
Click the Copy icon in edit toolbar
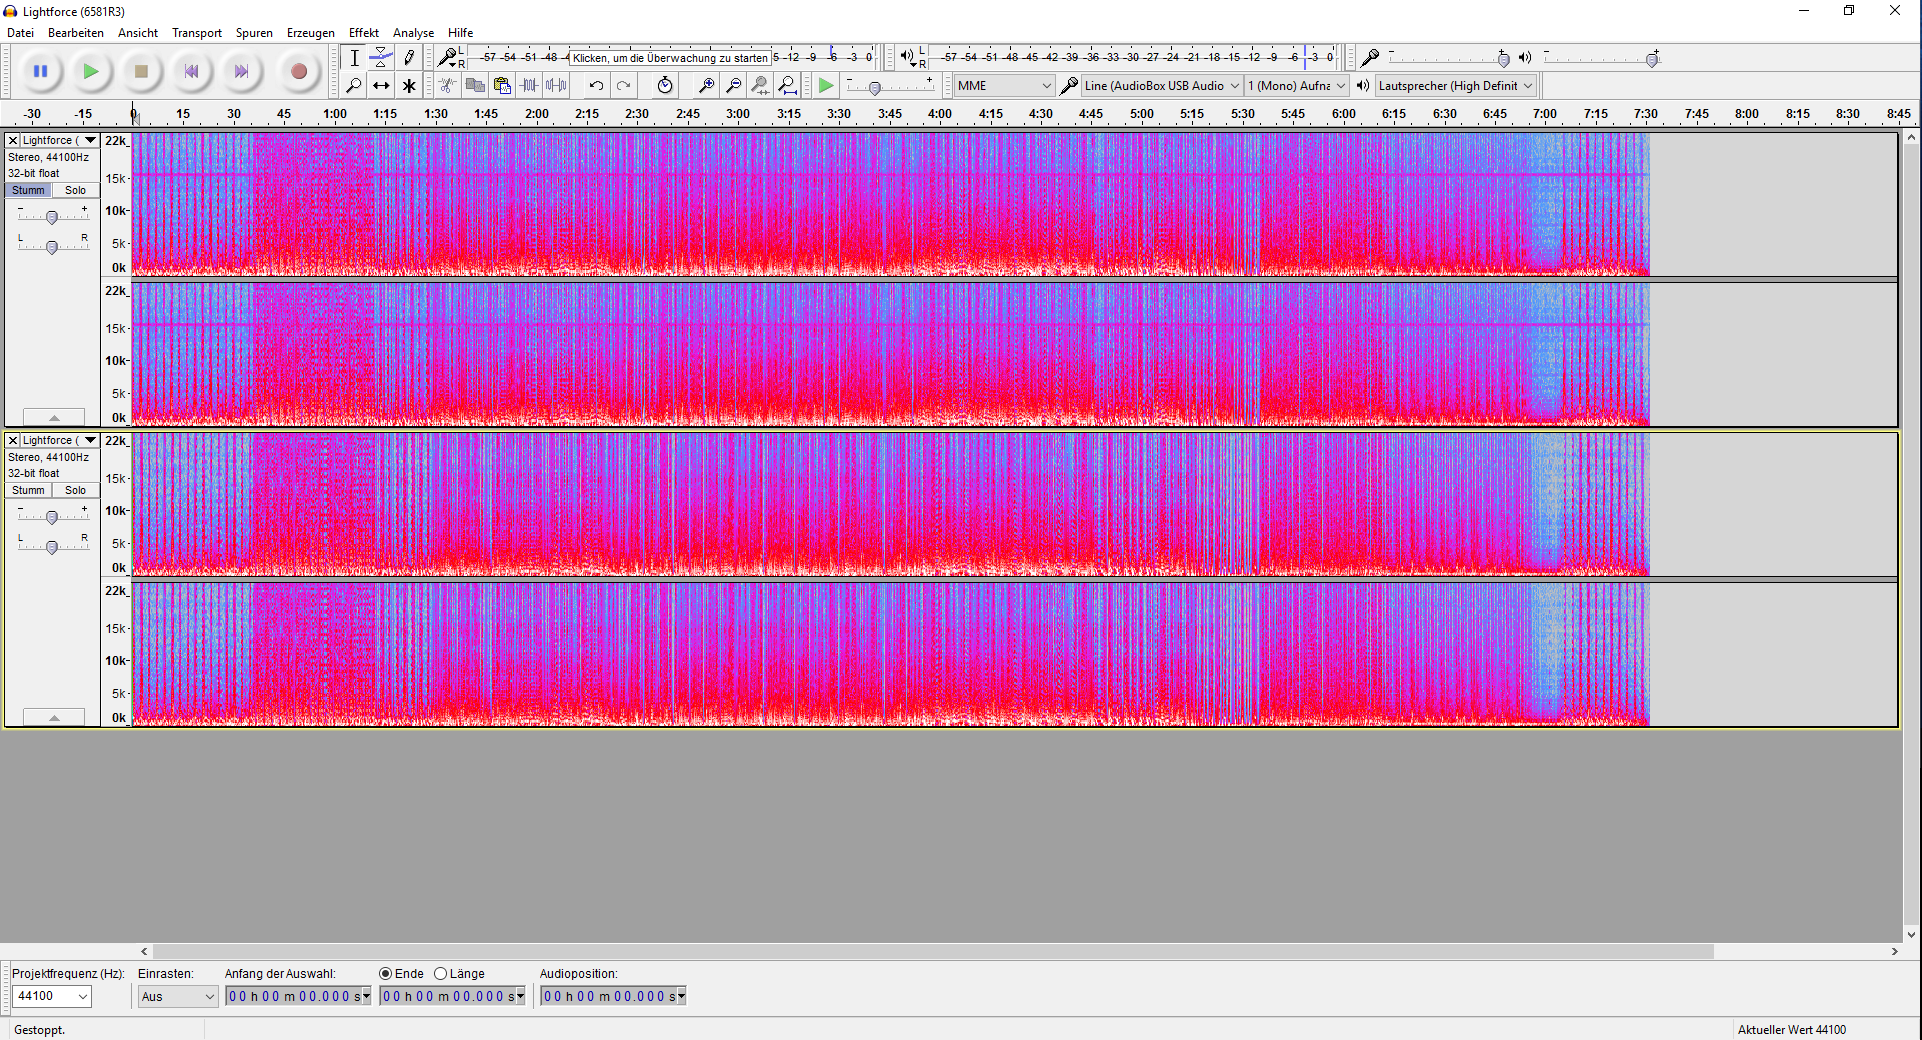point(475,86)
